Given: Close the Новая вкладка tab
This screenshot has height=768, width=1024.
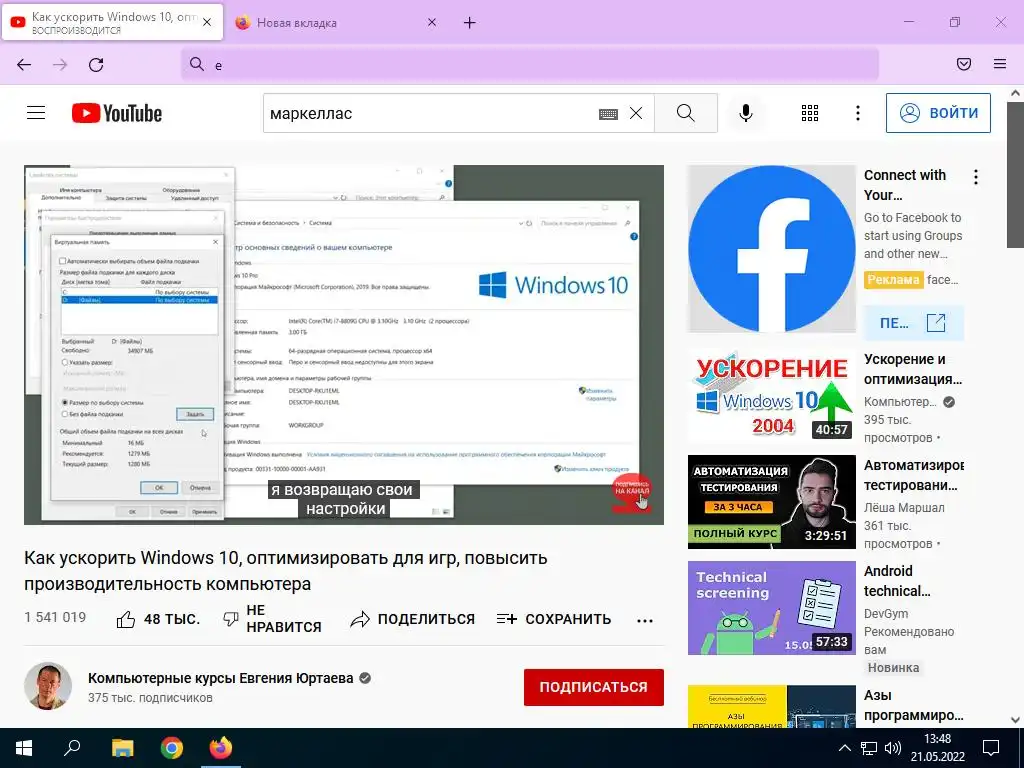Looking at the screenshot, I should click(432, 22).
